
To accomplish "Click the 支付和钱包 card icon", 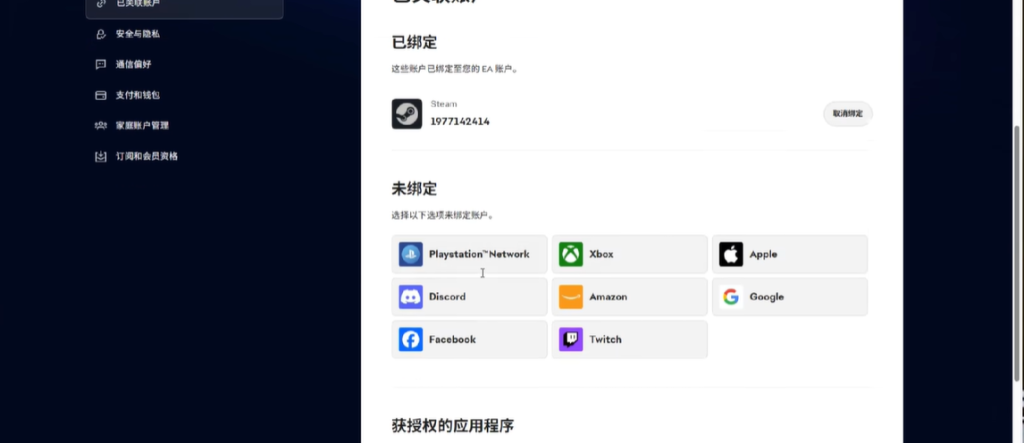I will 101,95.
